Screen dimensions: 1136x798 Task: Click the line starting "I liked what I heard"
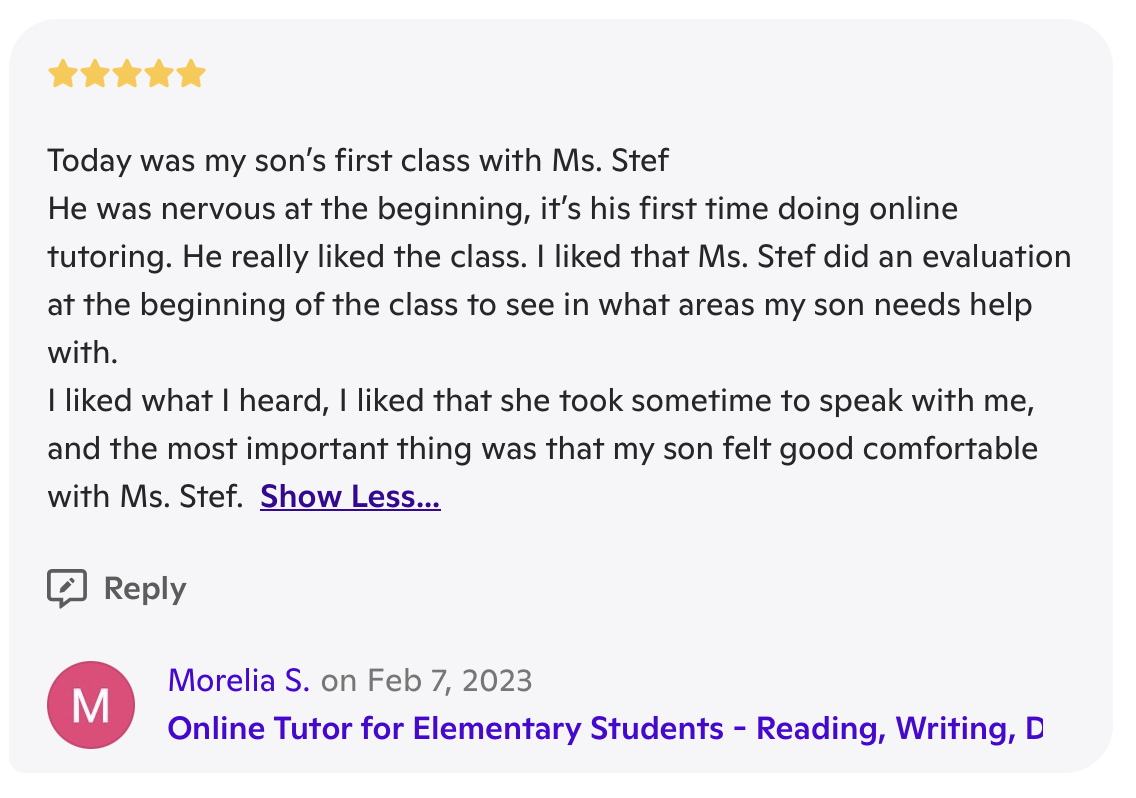click(541, 401)
